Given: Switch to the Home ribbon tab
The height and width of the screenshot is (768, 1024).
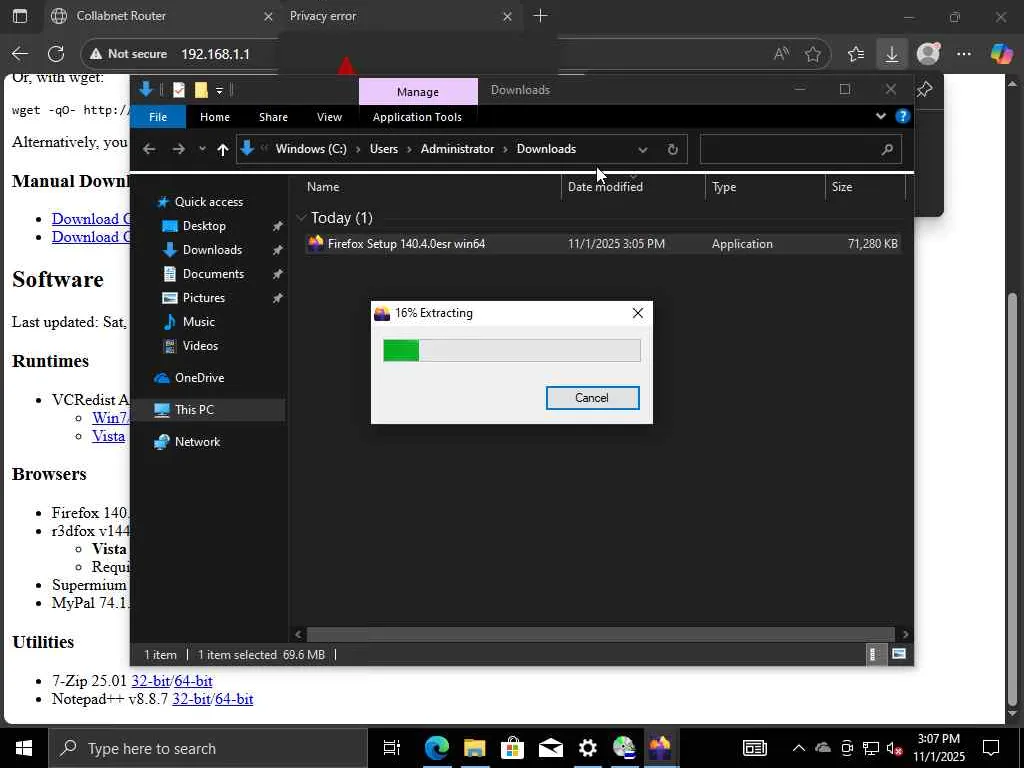Looking at the screenshot, I should 214,117.
